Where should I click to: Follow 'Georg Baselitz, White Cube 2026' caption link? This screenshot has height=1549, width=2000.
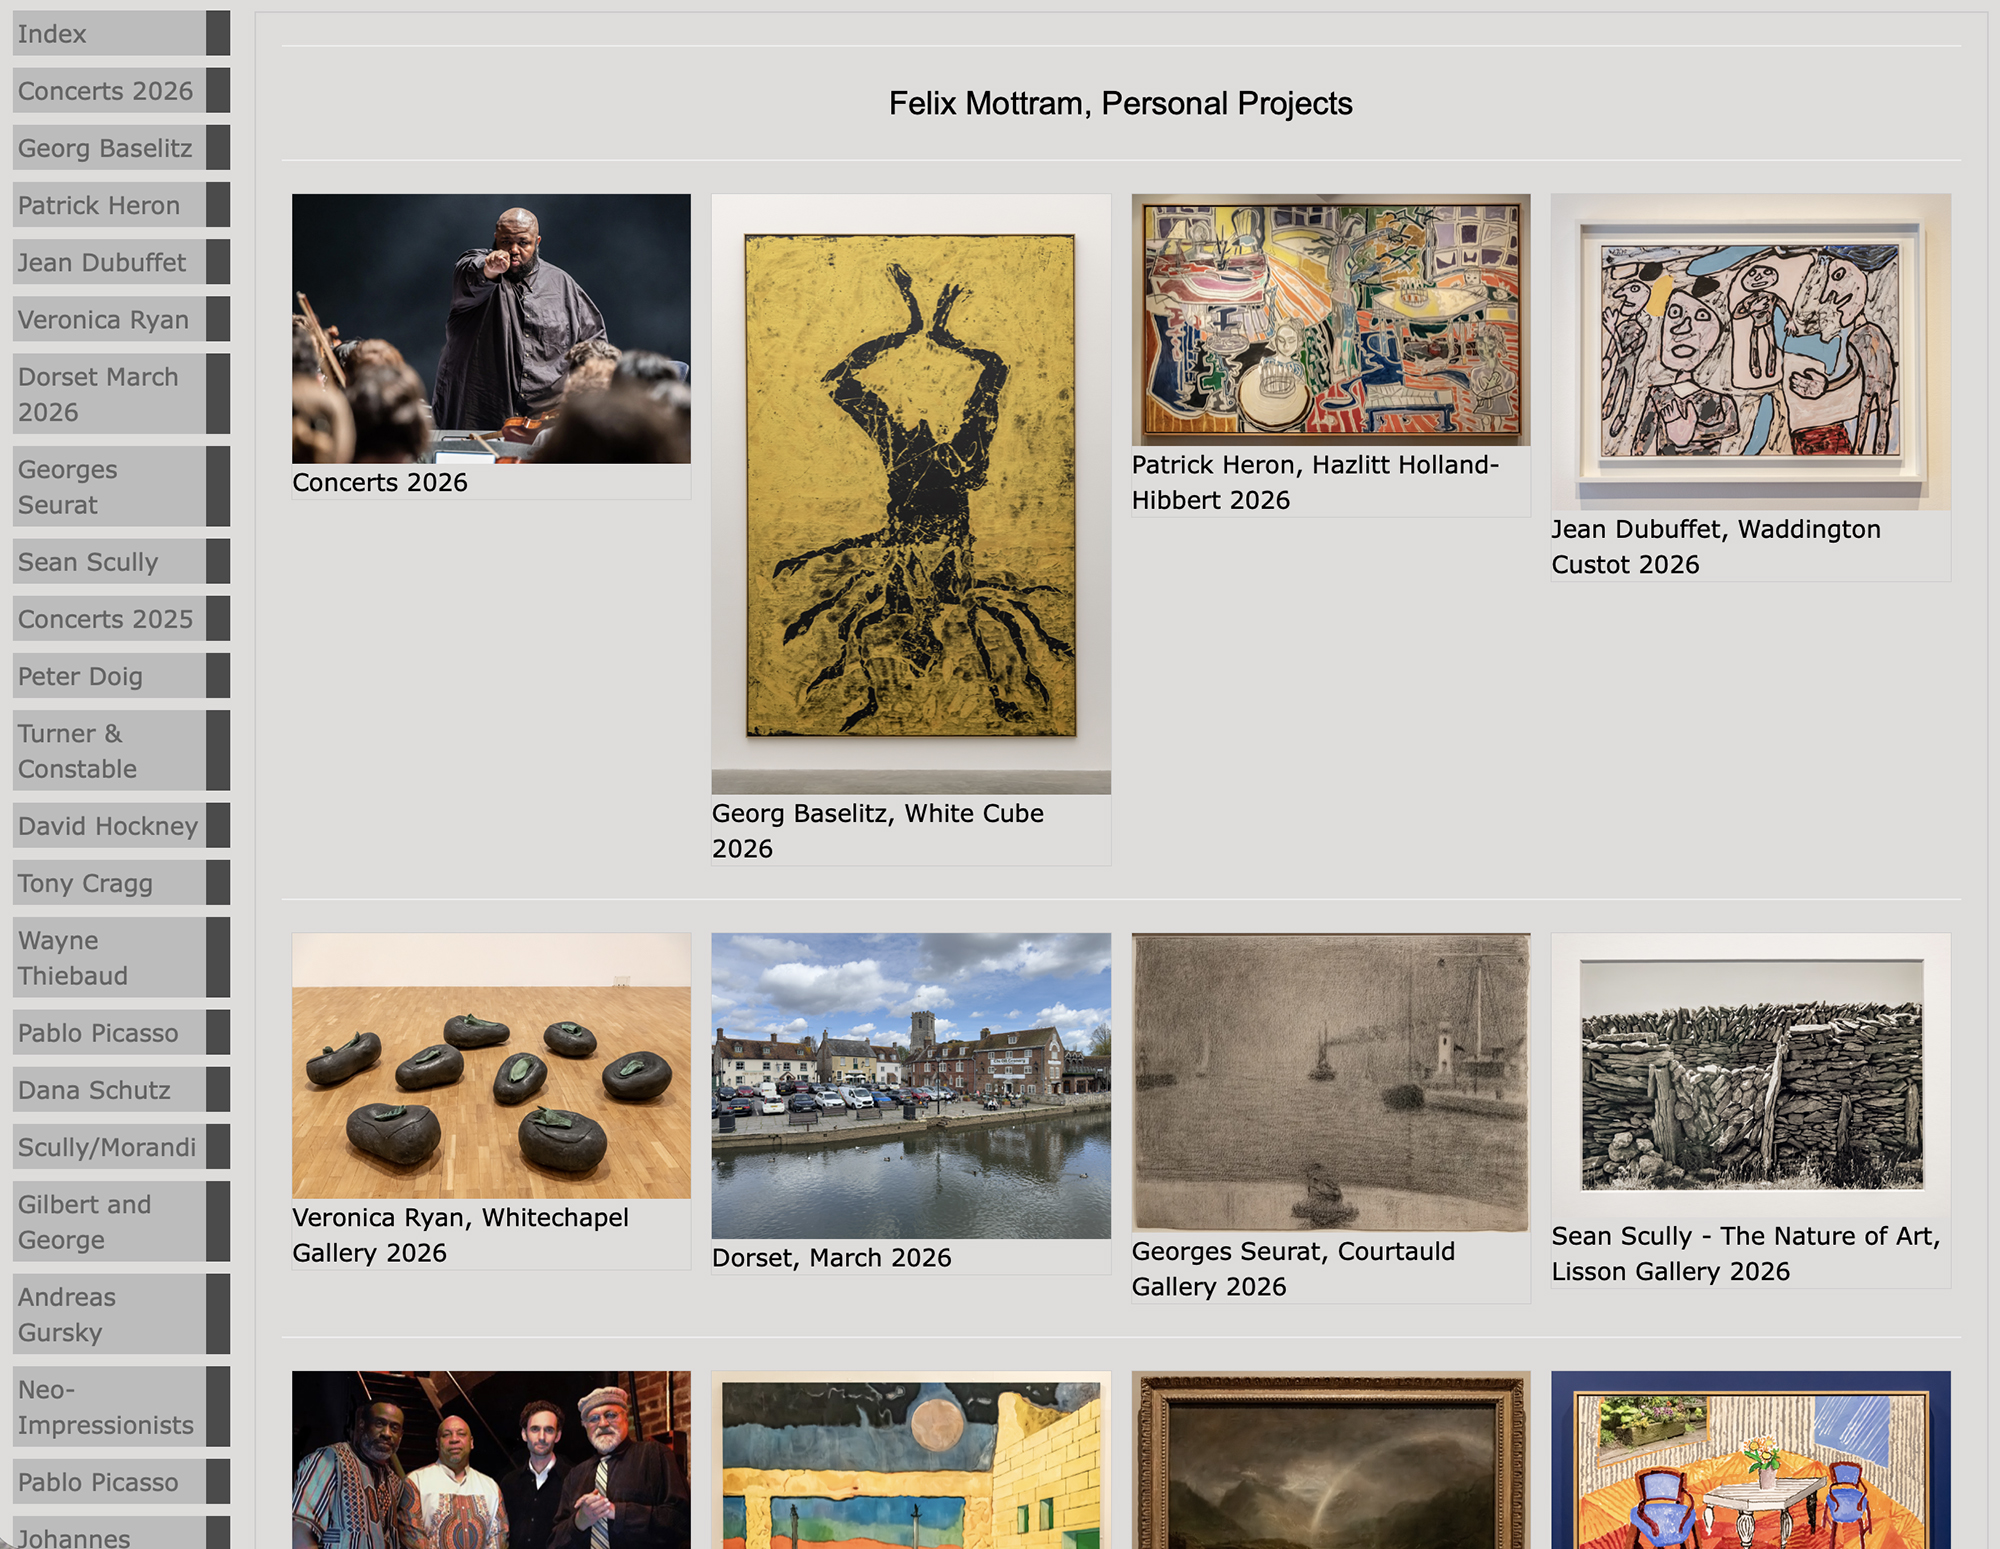[x=878, y=831]
